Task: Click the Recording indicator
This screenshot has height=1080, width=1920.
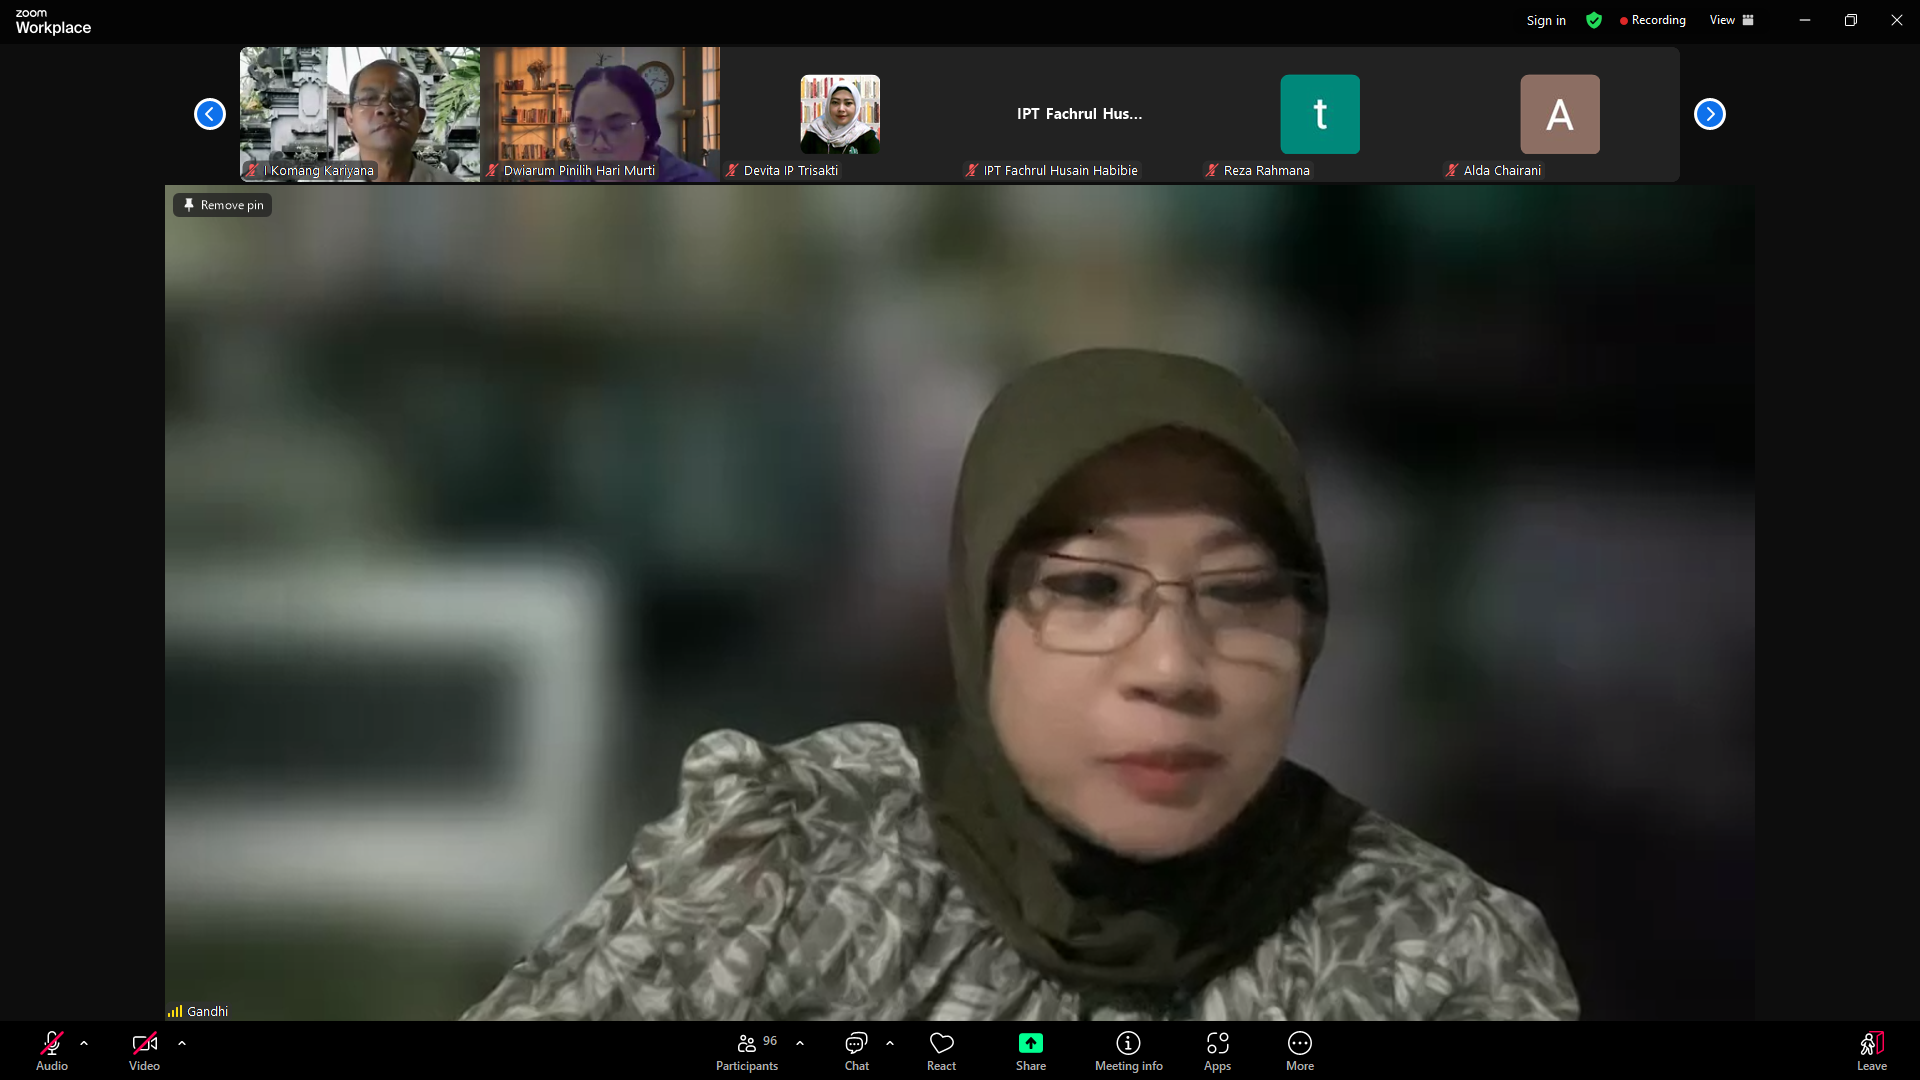Action: tap(1653, 20)
